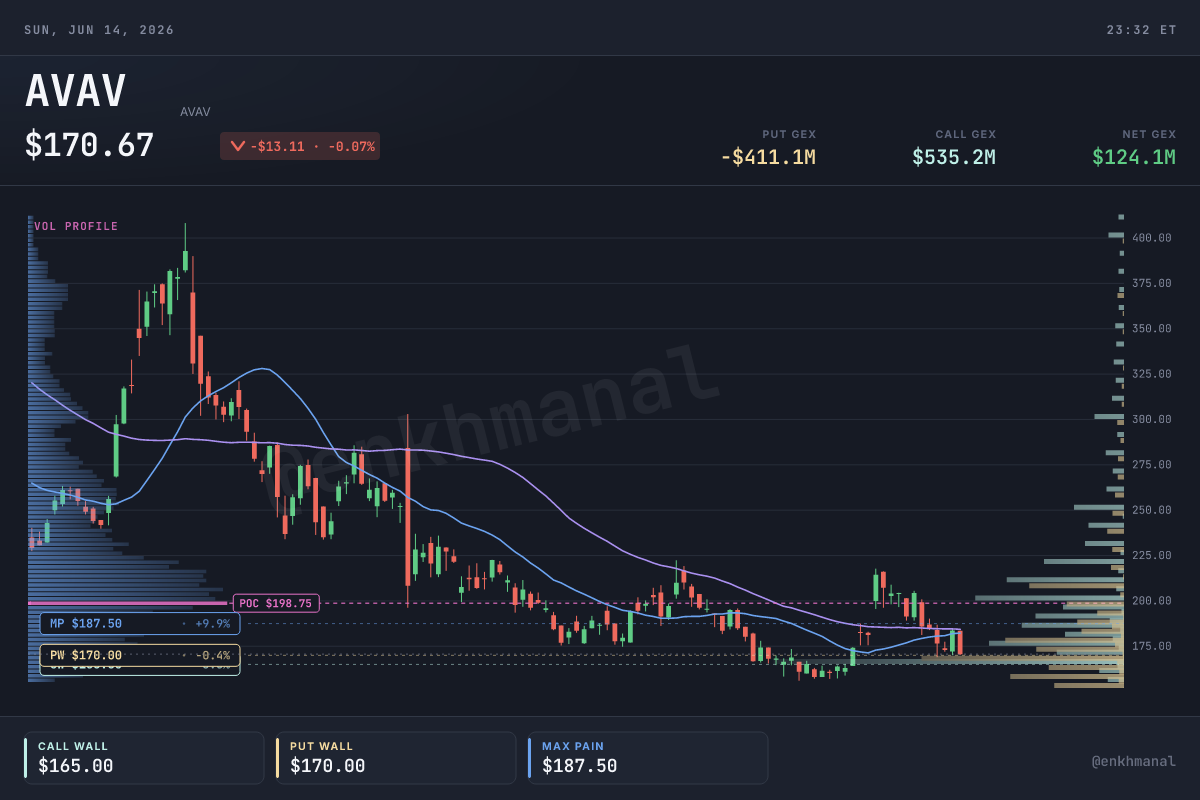Click the date Sun, Jun 14, 2026

(99, 30)
